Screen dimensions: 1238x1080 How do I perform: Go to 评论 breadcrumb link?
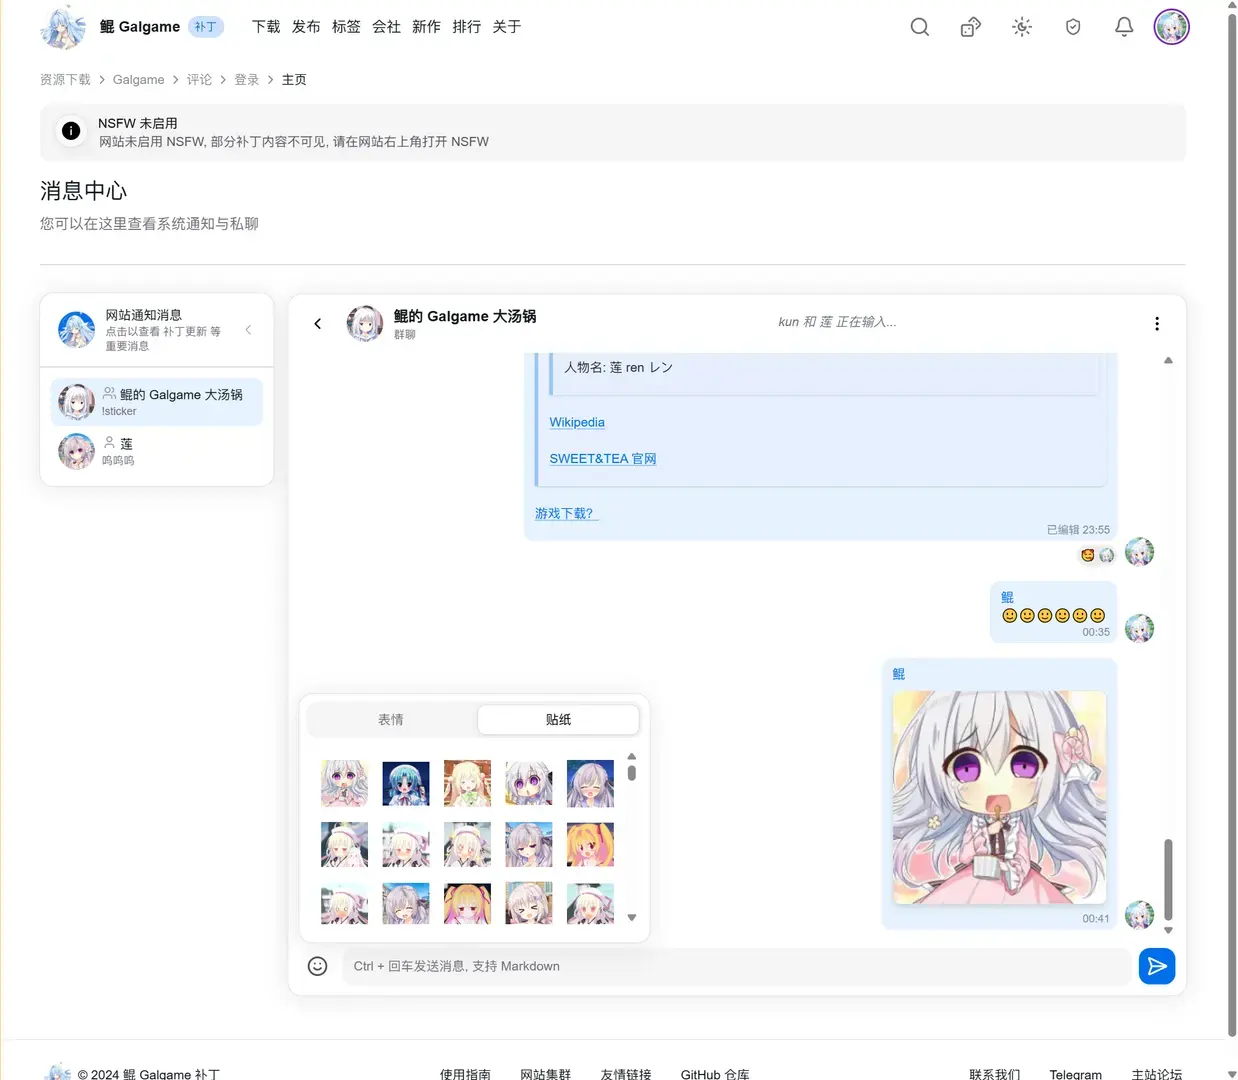tap(199, 80)
